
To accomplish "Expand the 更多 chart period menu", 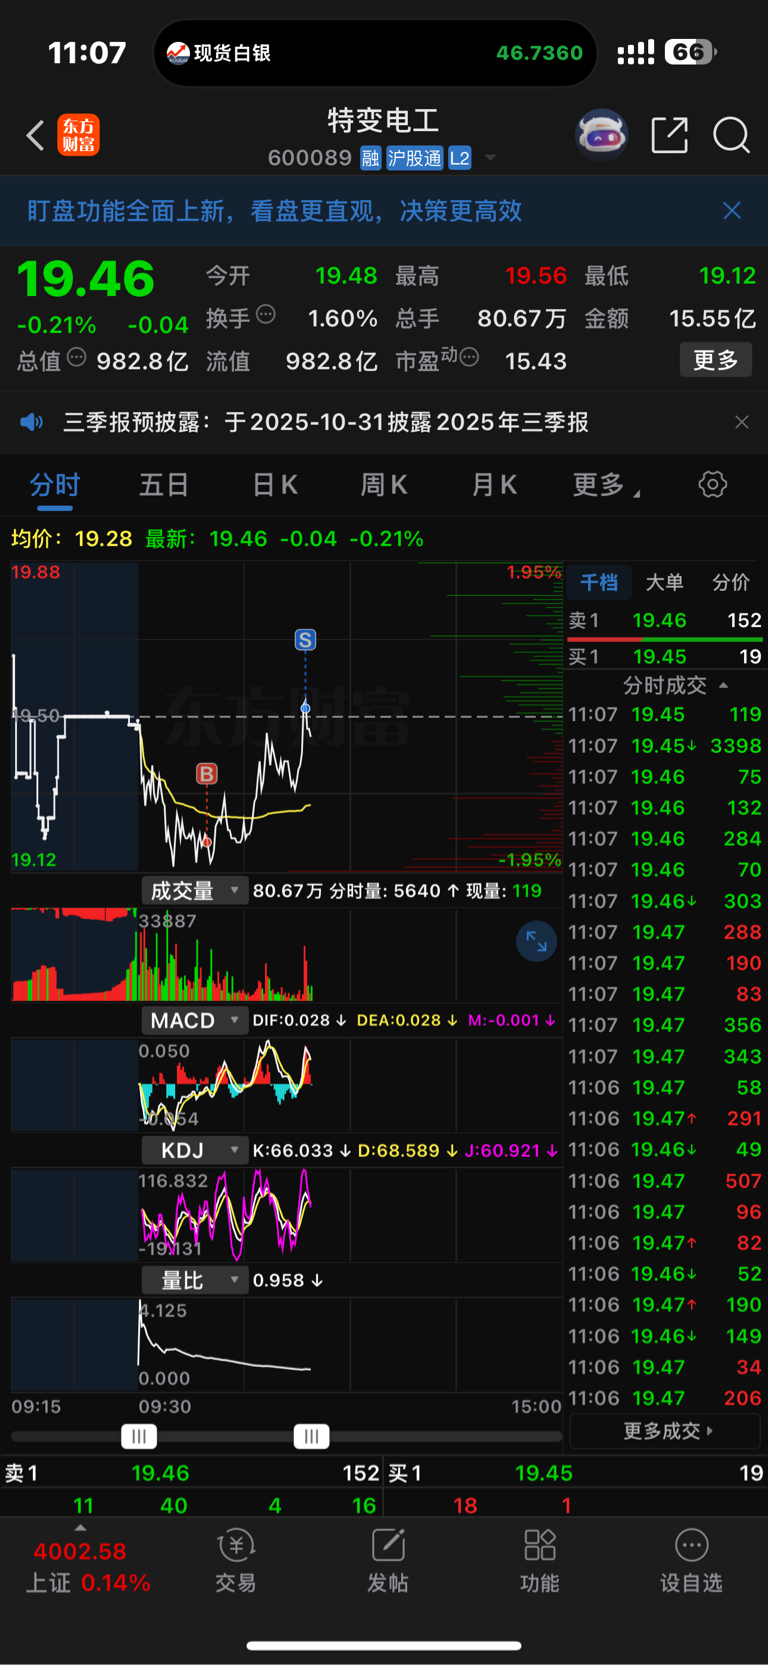I will point(606,485).
